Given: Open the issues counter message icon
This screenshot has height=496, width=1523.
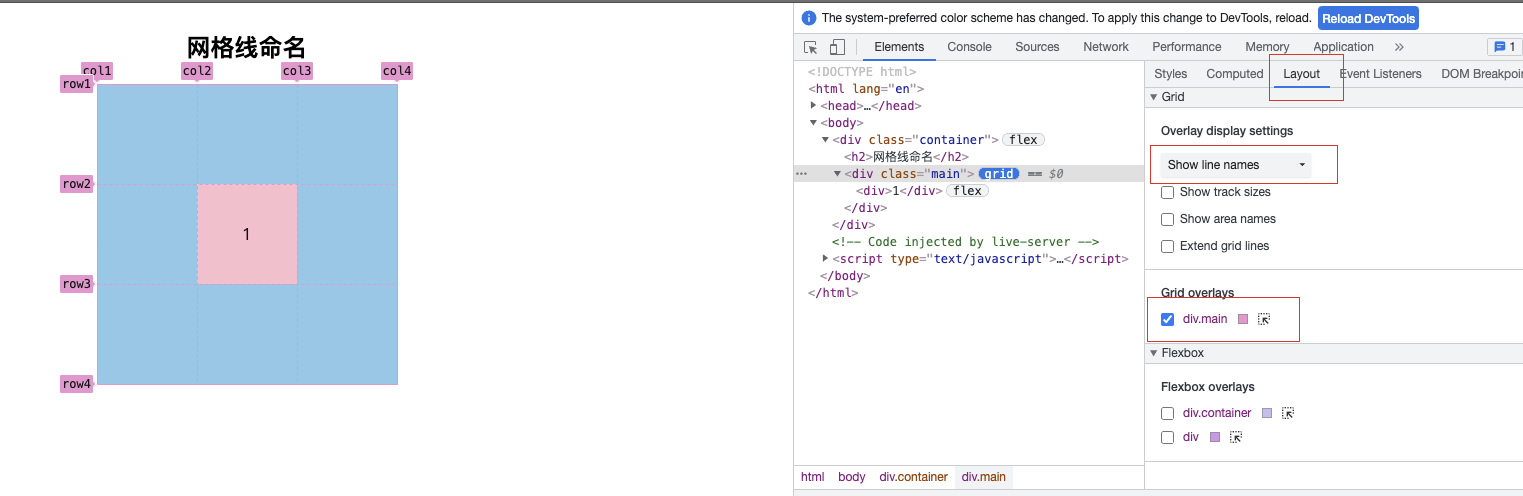Looking at the screenshot, I should click(x=1503, y=47).
